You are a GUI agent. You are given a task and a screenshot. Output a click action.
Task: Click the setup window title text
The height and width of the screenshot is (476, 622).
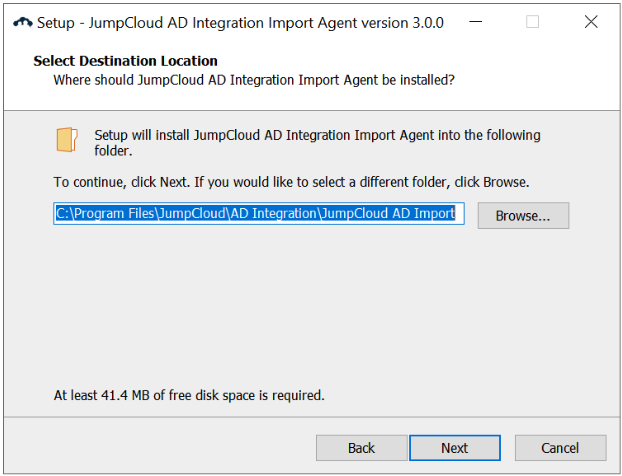(x=240, y=22)
